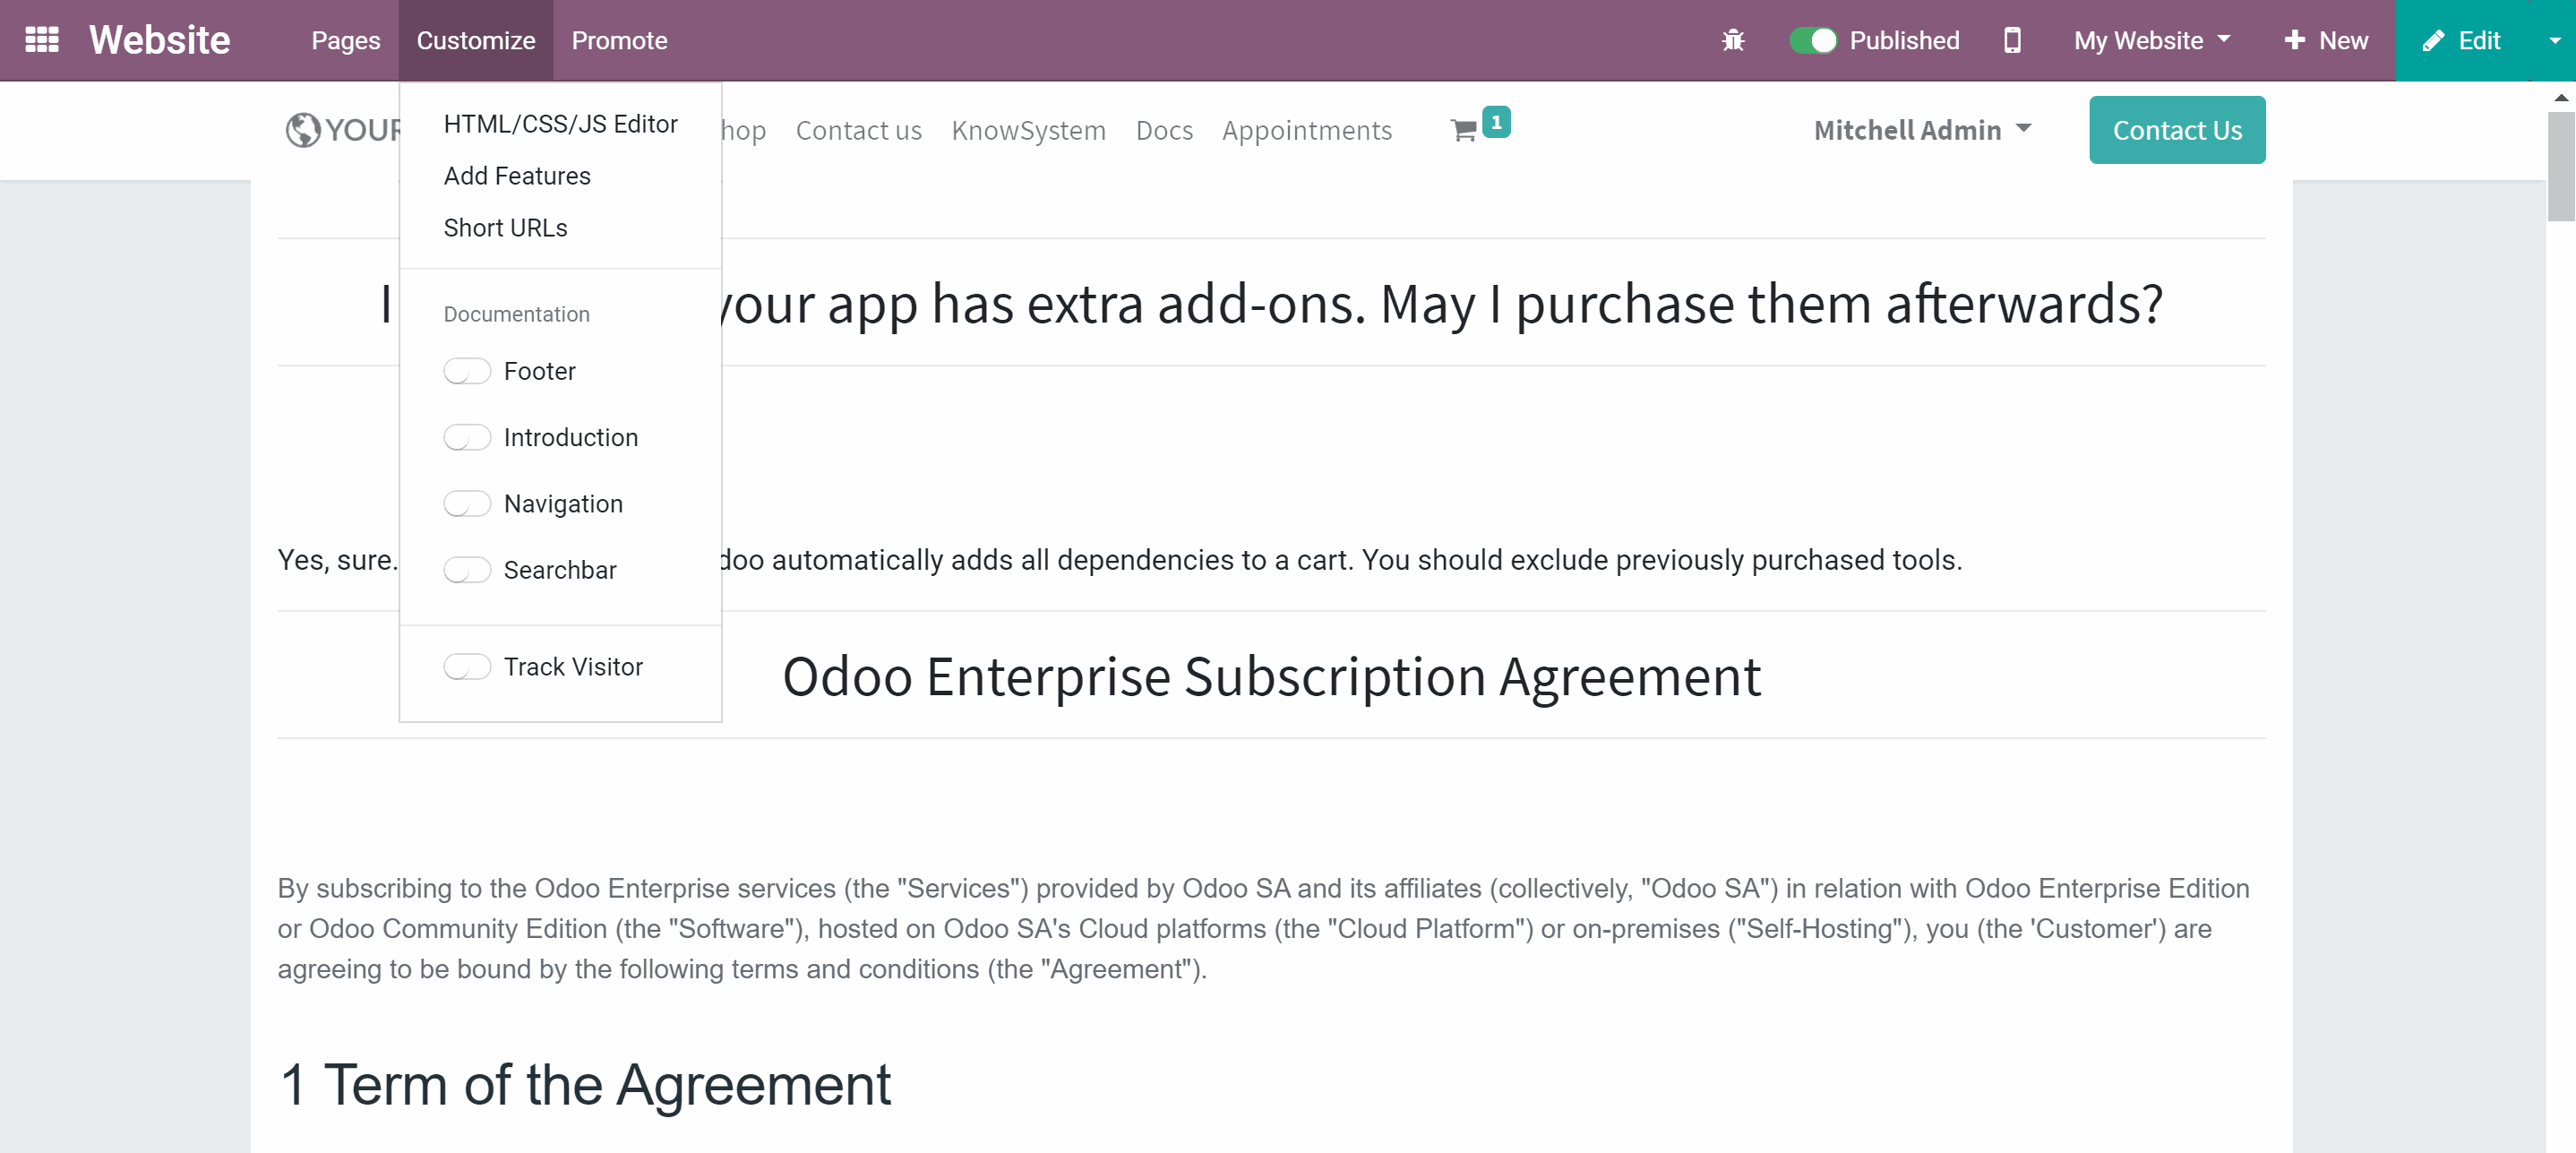The width and height of the screenshot is (2576, 1153).
Task: Expand the arrow next to Edit
Action: (2554, 40)
